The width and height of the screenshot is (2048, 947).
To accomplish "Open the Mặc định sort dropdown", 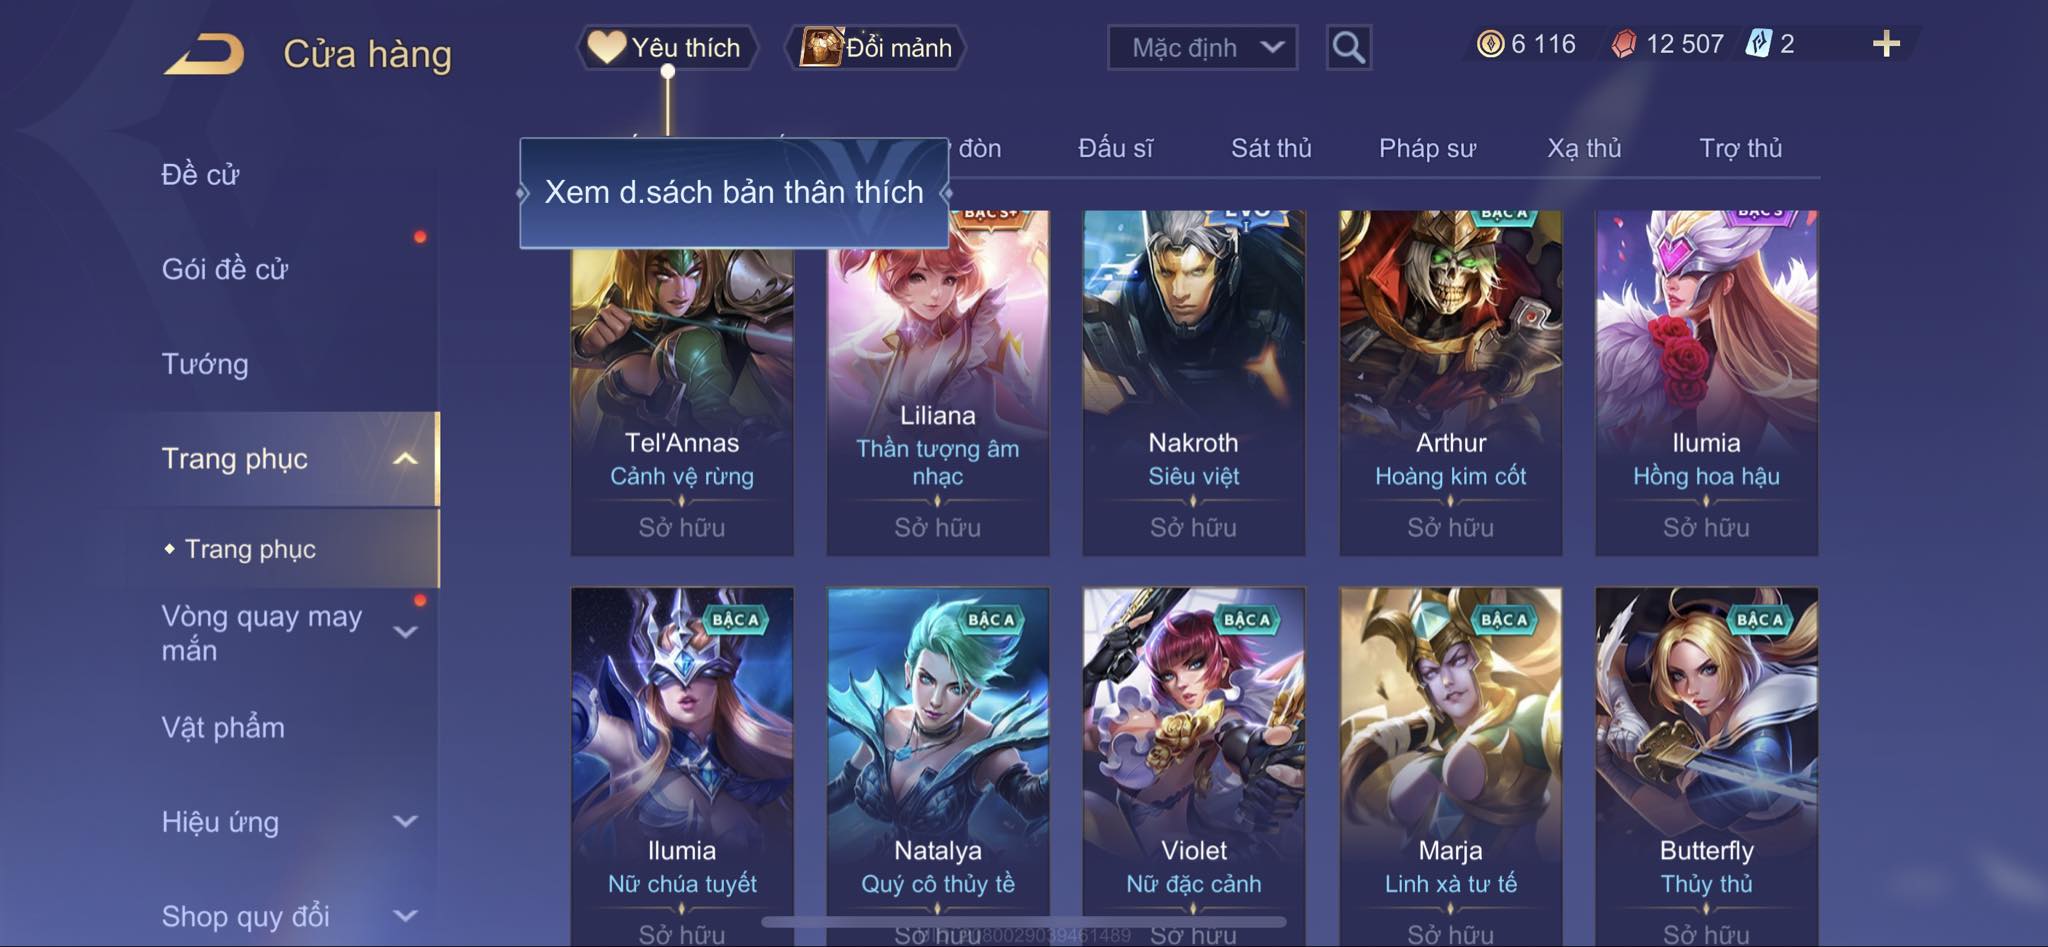I will [x=1202, y=47].
